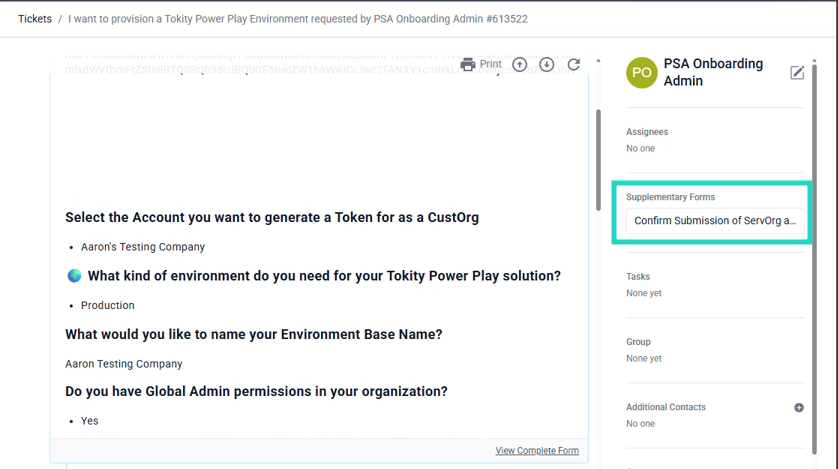Viewport: 838px width, 469px height.
Task: Click the down arrow circle icon
Action: [x=547, y=65]
